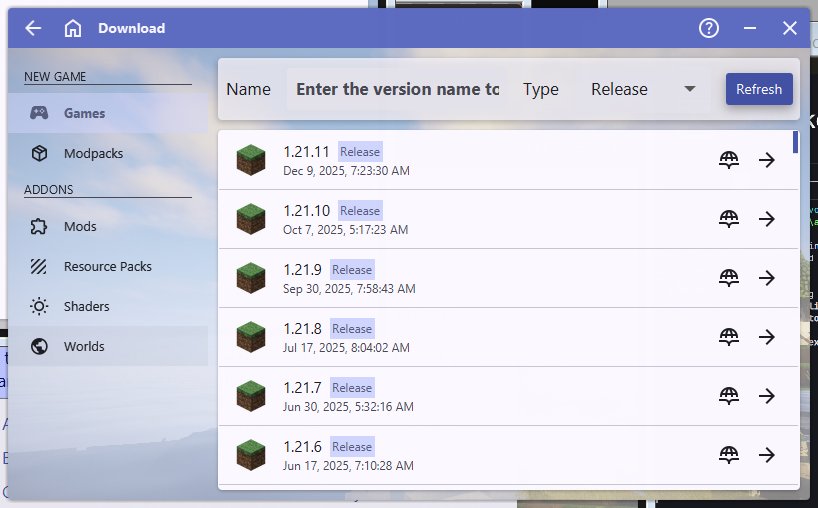
Task: Click the grass block icon for 1.21.10
Action: click(251, 219)
